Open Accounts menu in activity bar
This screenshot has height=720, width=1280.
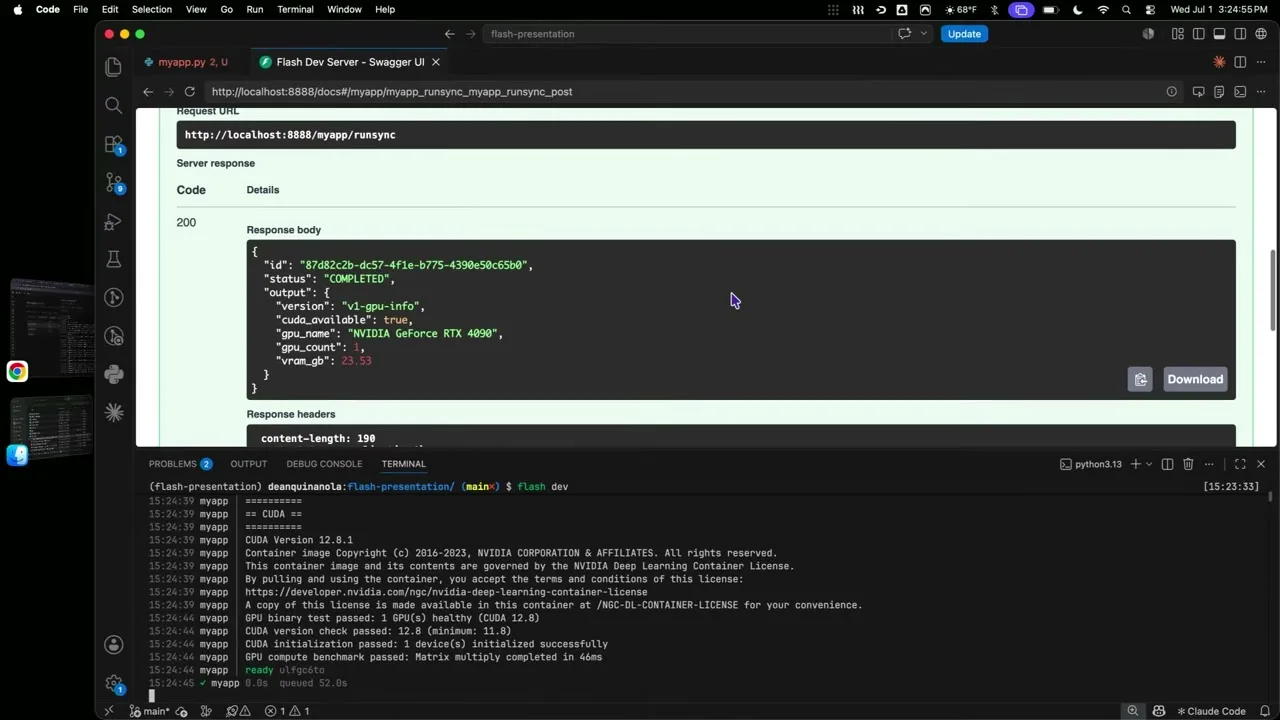click(x=114, y=645)
